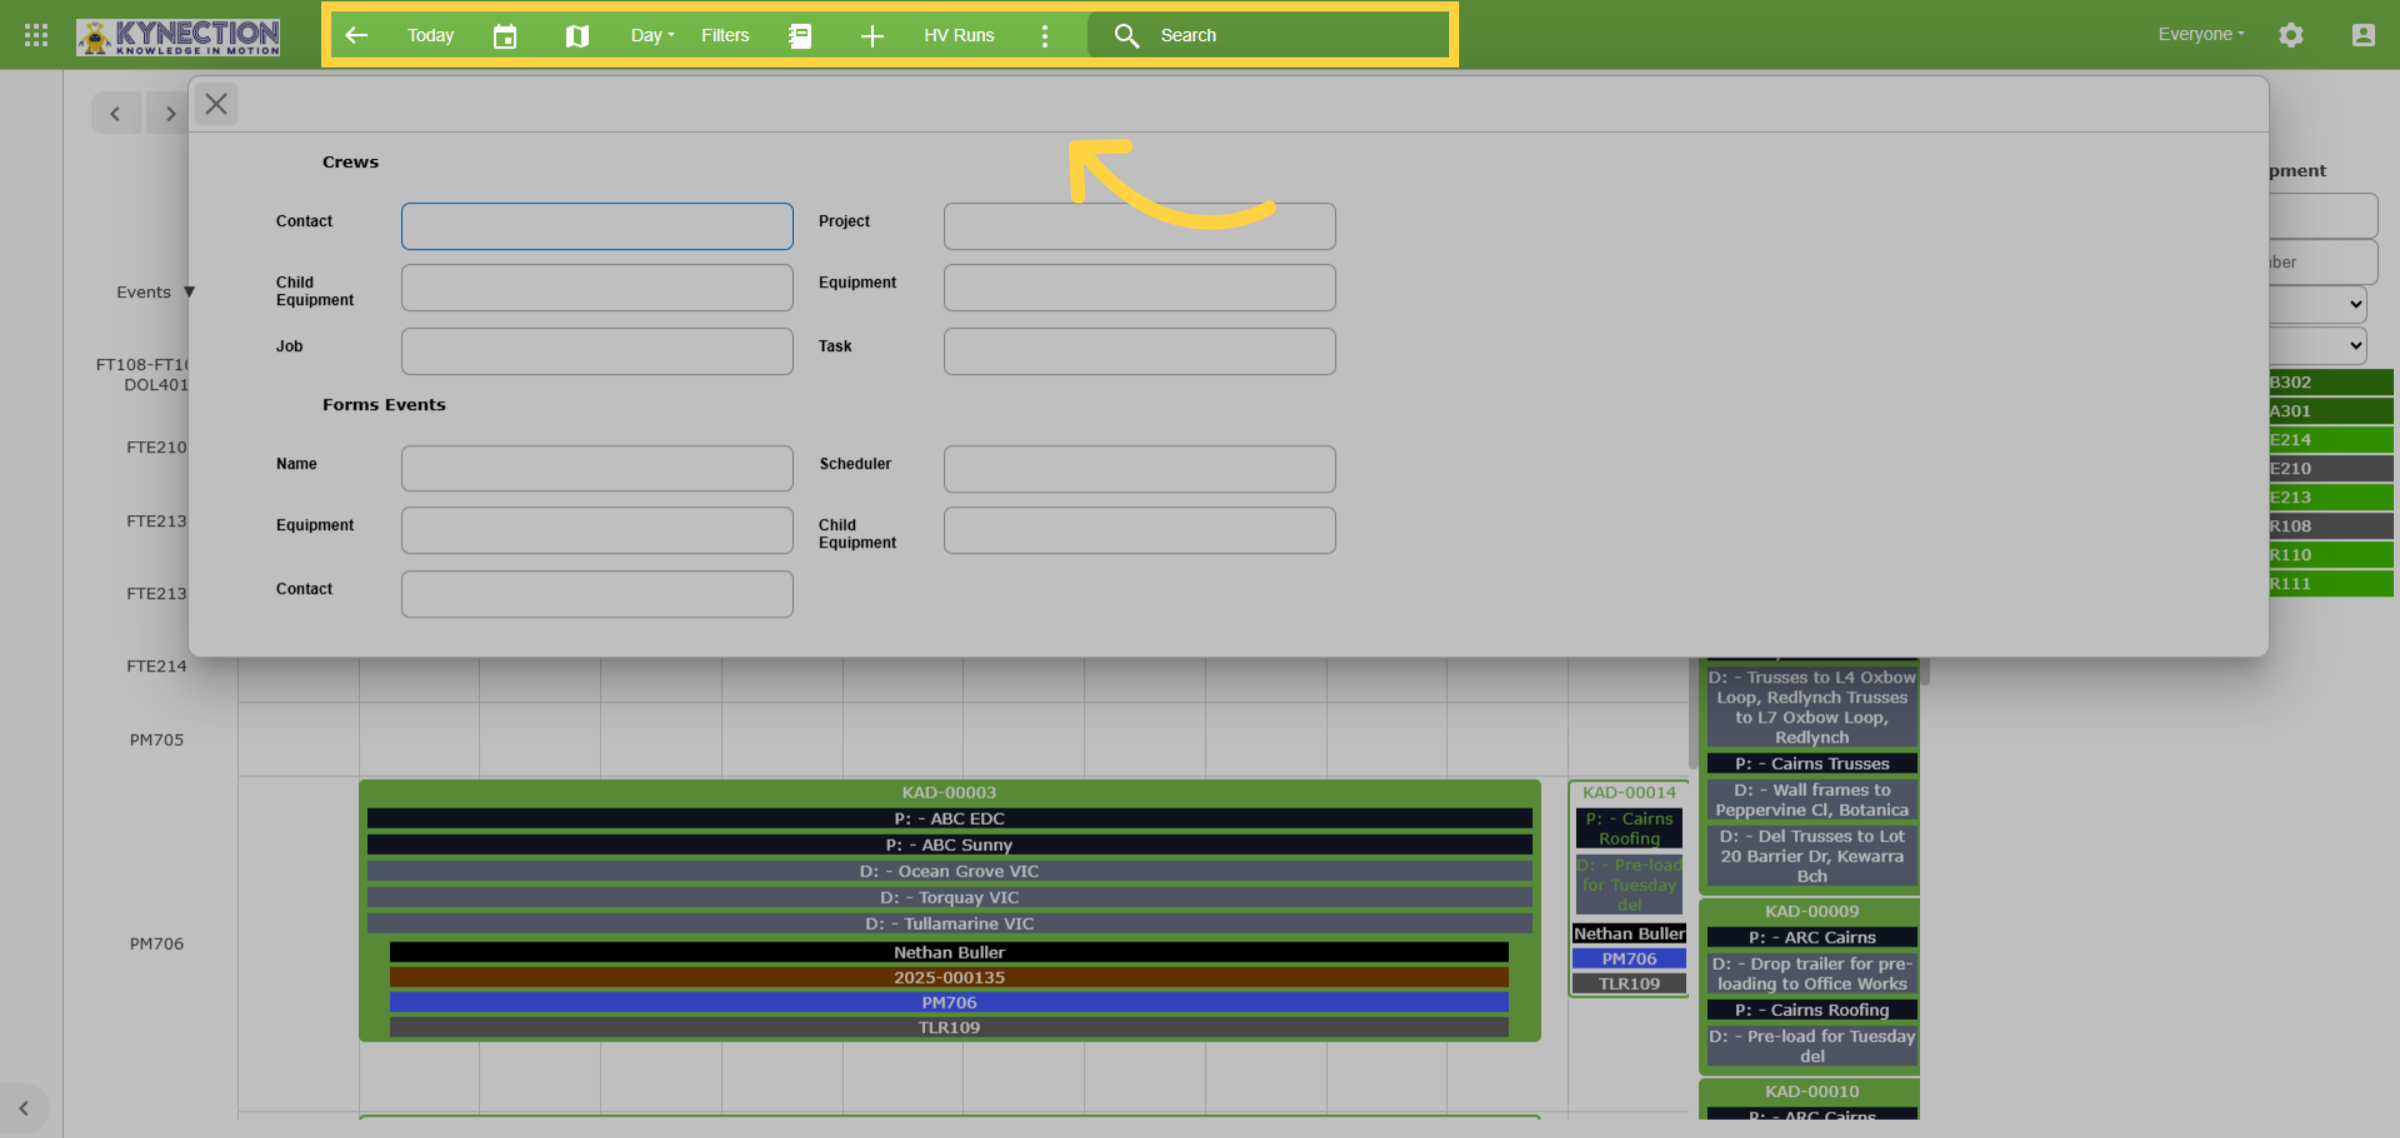Open the map view icon

point(577,35)
